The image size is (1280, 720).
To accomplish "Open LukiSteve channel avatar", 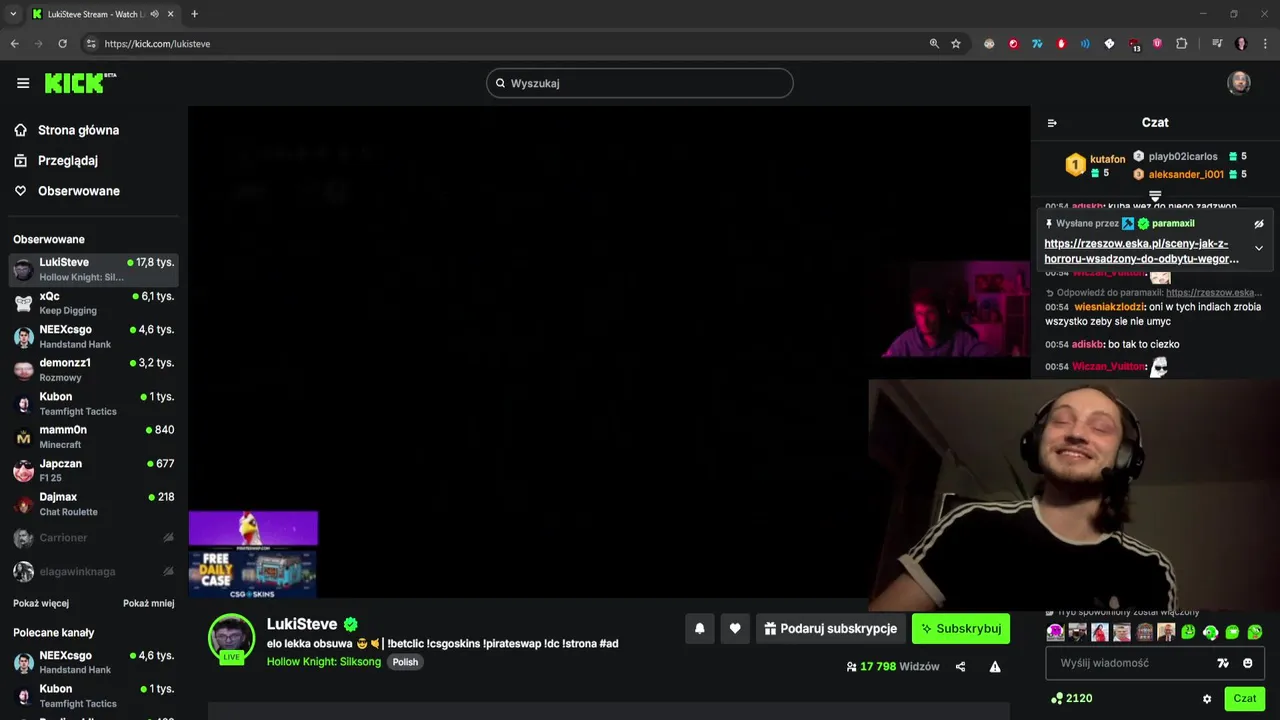I will coord(231,637).
